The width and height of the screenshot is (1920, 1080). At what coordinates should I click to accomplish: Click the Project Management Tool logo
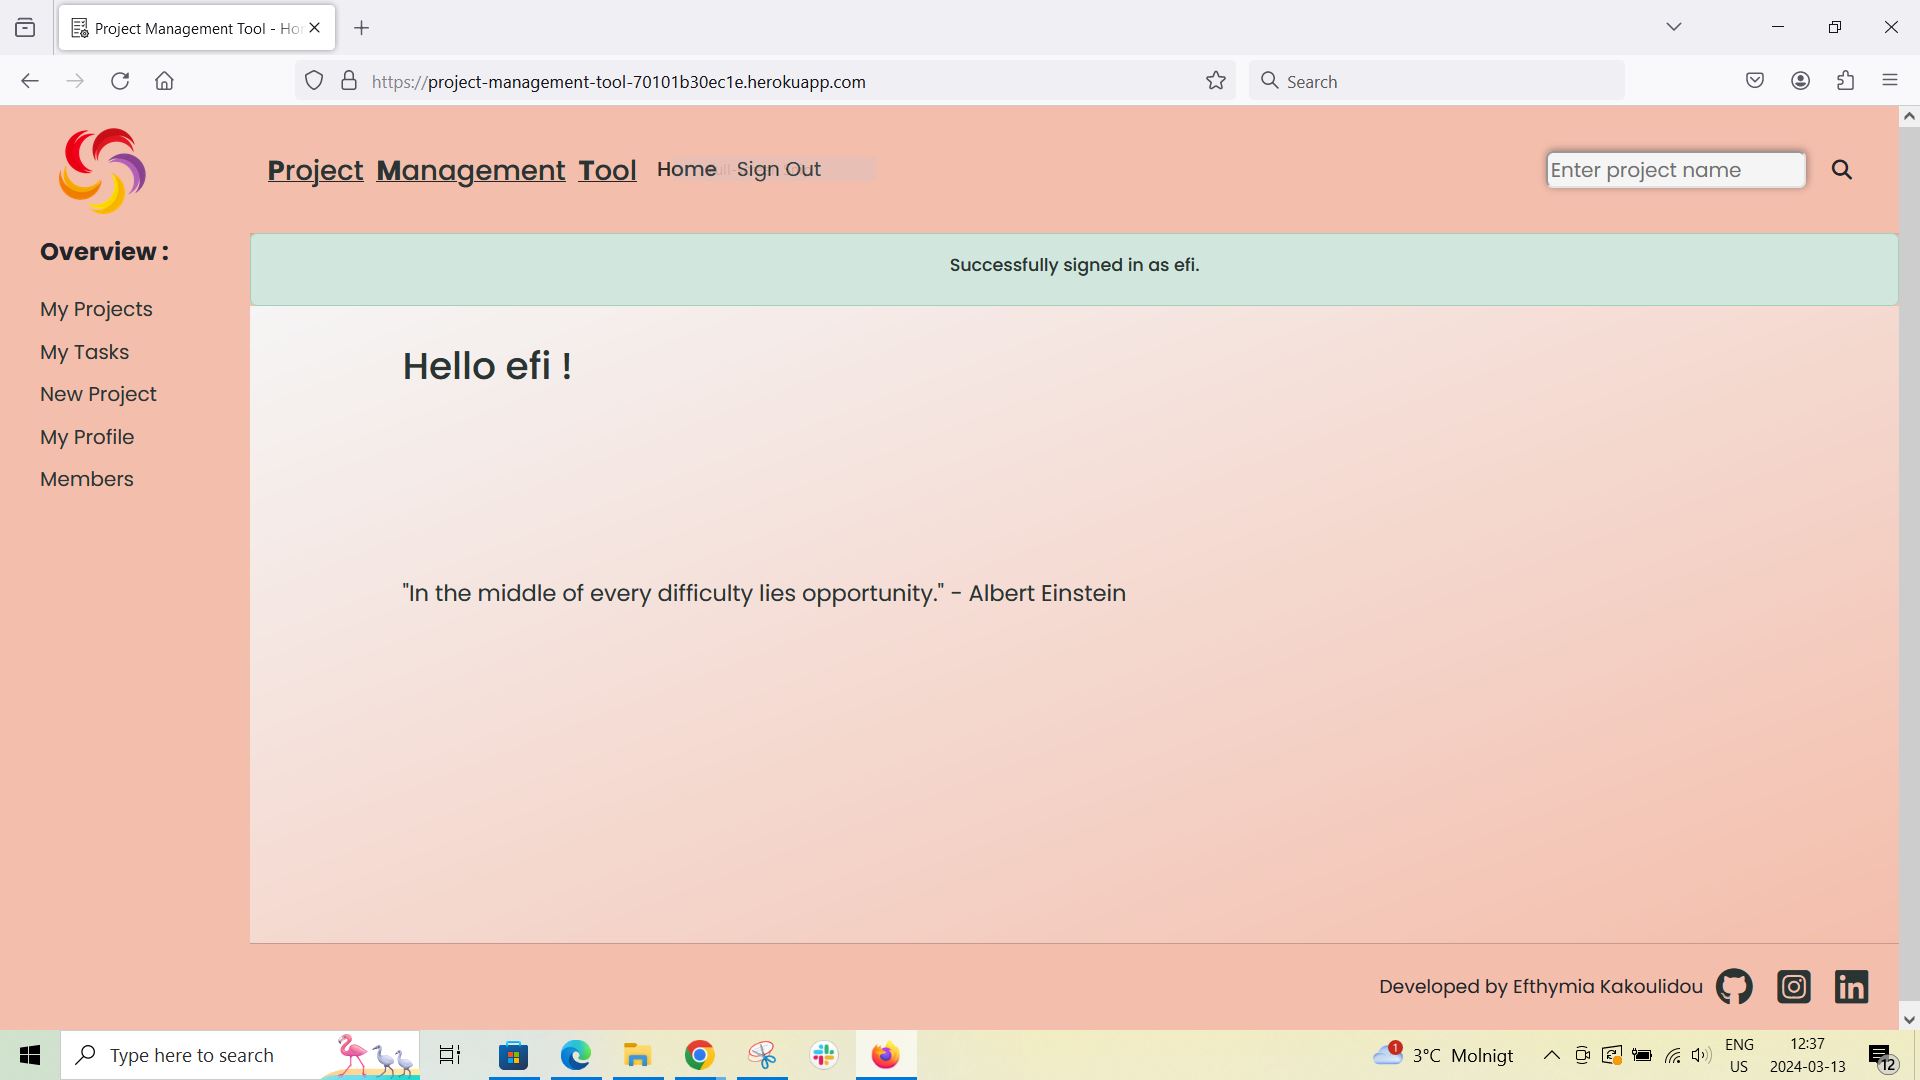(101, 170)
